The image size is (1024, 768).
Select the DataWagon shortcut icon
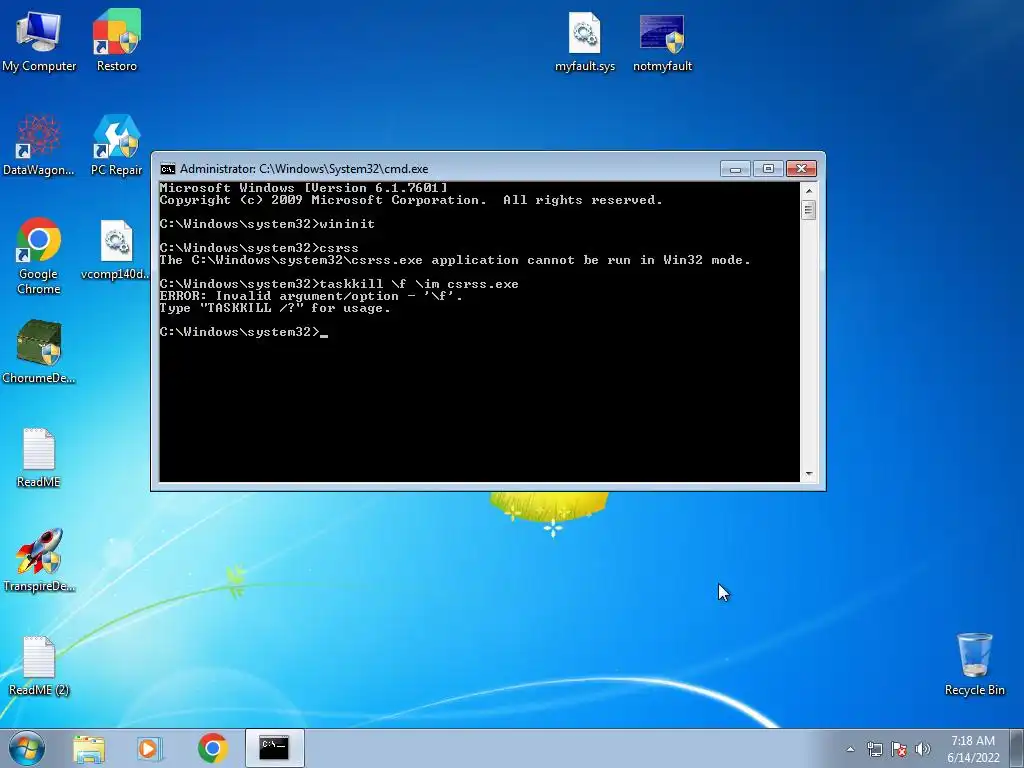coord(39,145)
